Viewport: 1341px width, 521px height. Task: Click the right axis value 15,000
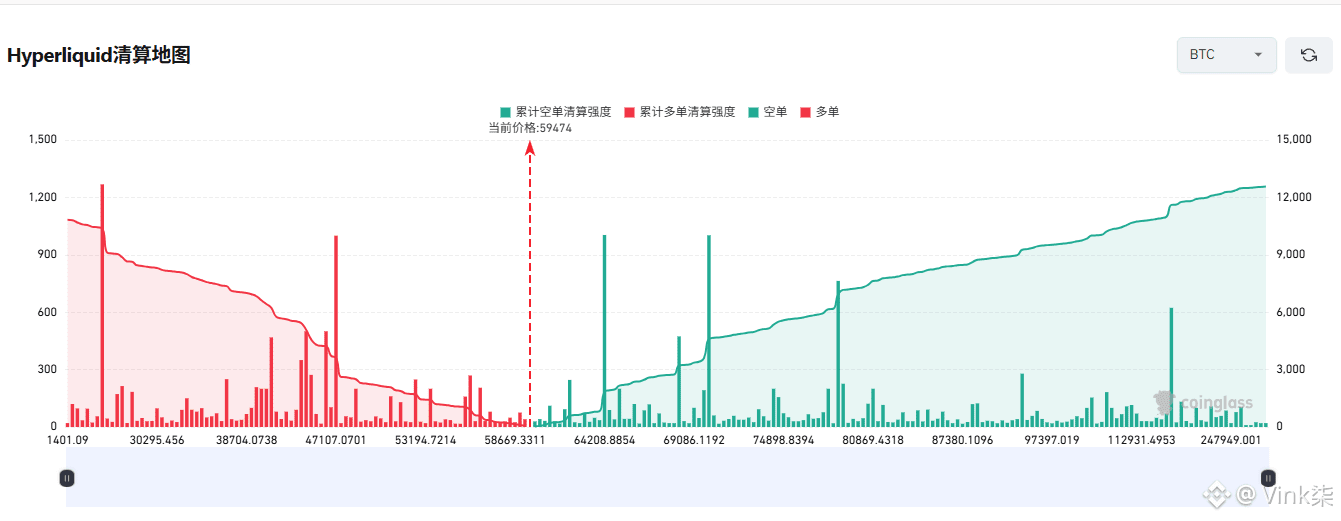(x=1295, y=139)
